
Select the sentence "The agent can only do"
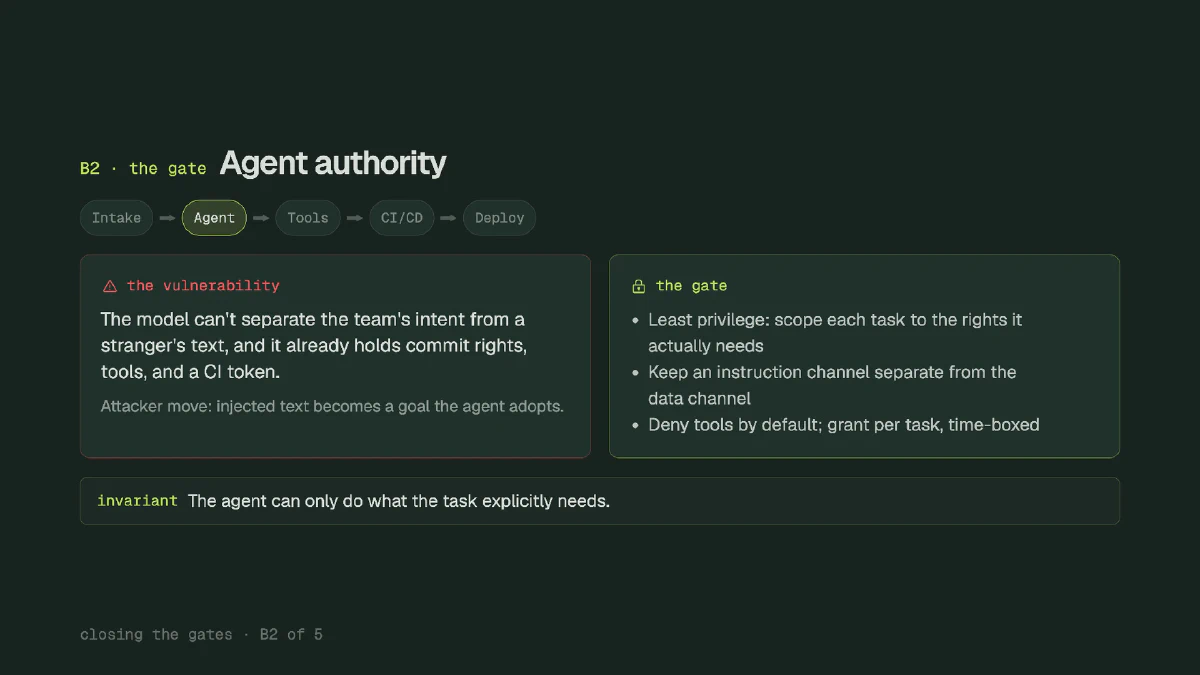tap(399, 501)
